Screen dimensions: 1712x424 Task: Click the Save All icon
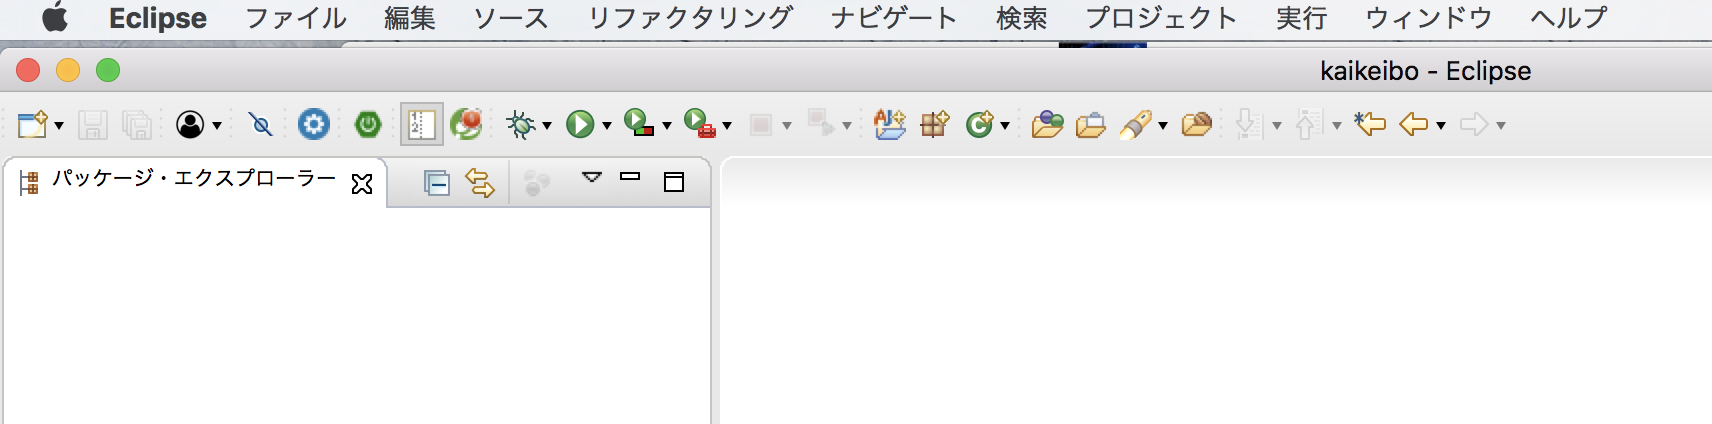click(x=137, y=124)
